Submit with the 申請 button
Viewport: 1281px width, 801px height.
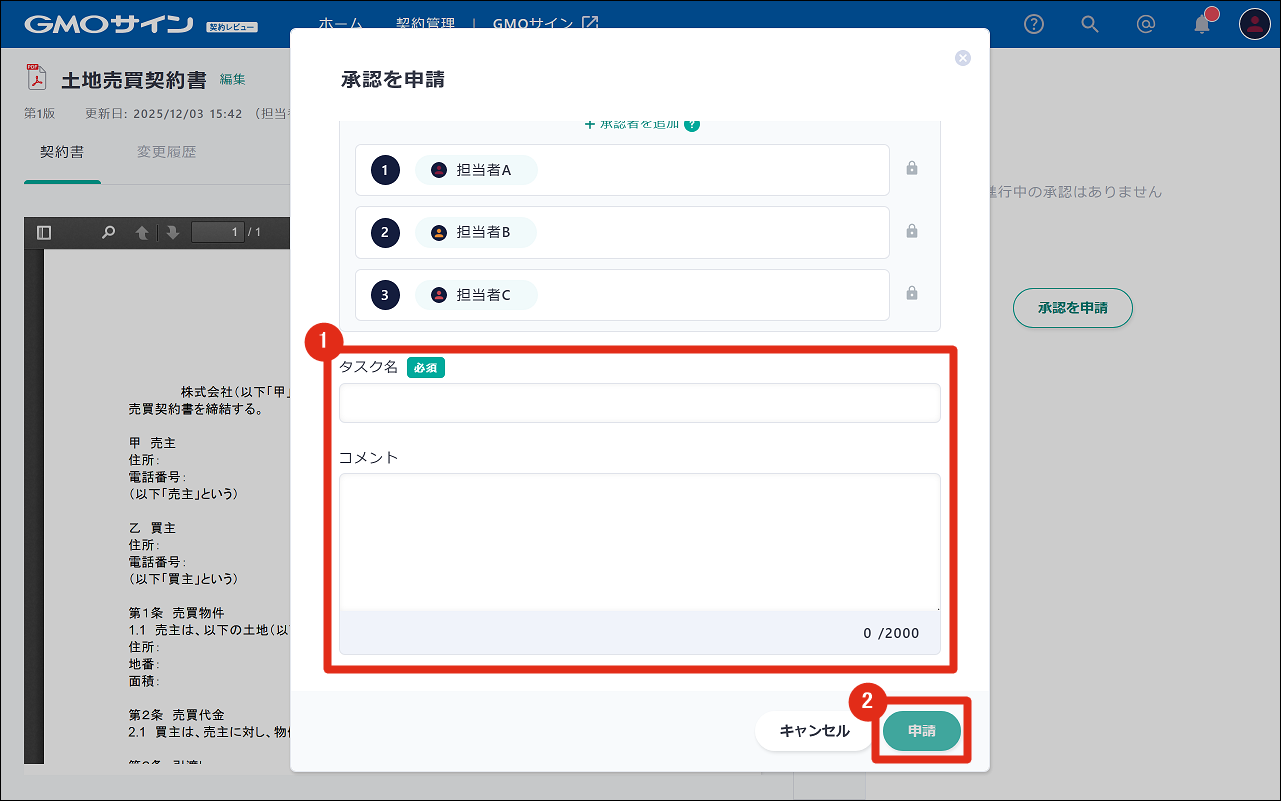tap(921, 731)
